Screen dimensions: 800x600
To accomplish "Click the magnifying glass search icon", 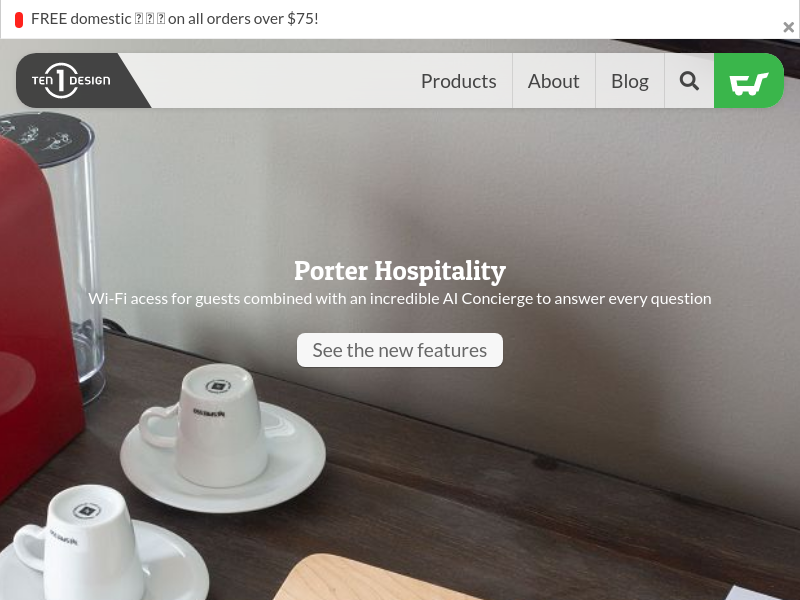I will [689, 81].
